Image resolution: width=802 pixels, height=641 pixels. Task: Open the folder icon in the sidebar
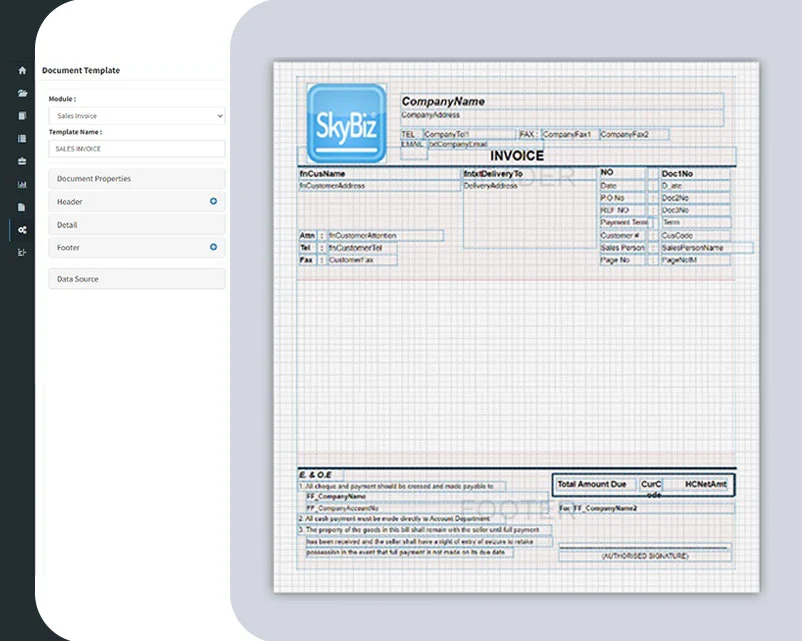[19, 93]
